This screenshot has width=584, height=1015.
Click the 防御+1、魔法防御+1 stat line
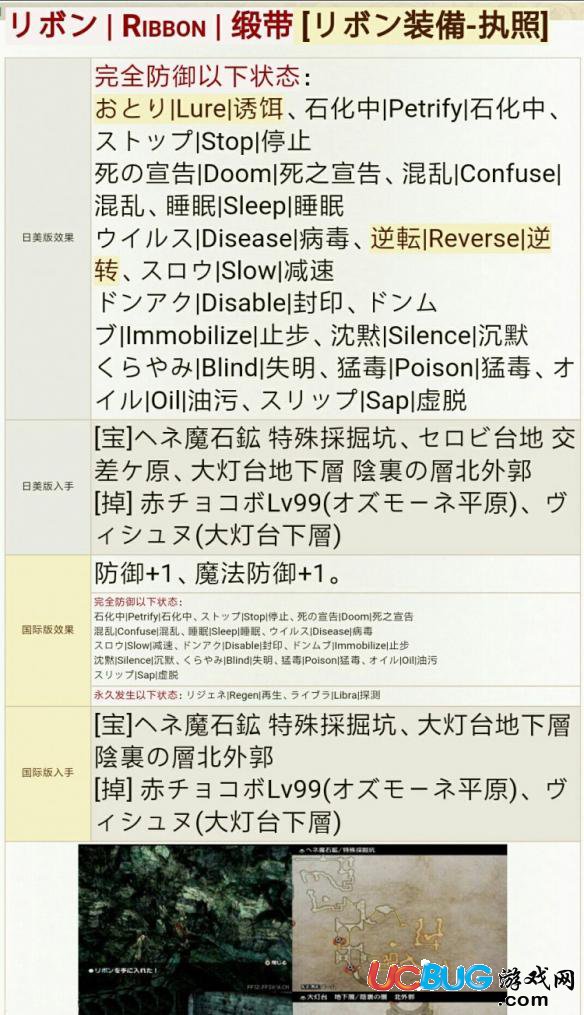pyautogui.click(x=218, y=573)
